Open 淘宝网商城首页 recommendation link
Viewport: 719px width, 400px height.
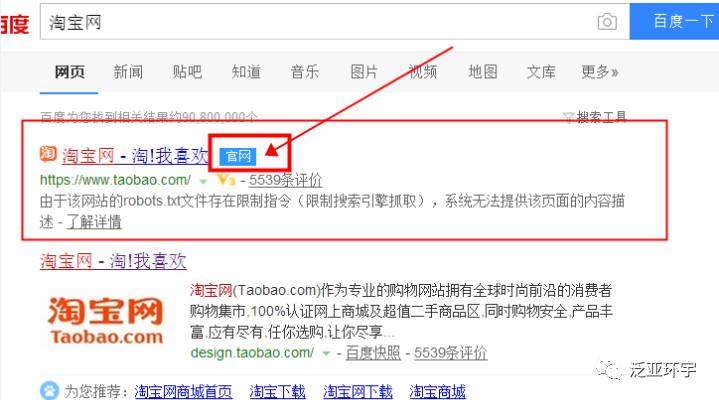pos(183,392)
